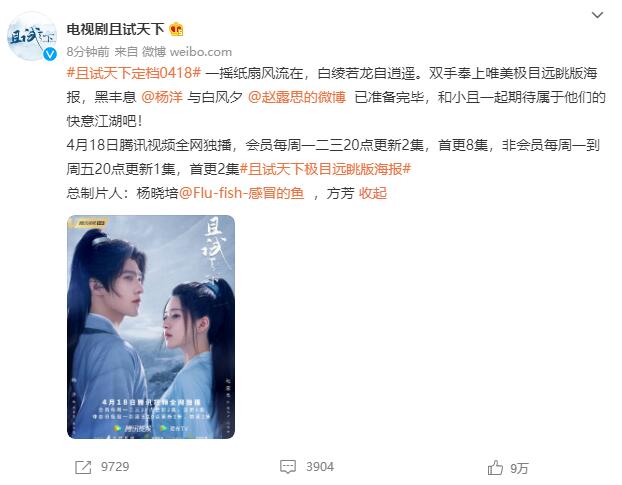Open the @杨洋 mention

pyautogui.click(x=162, y=97)
